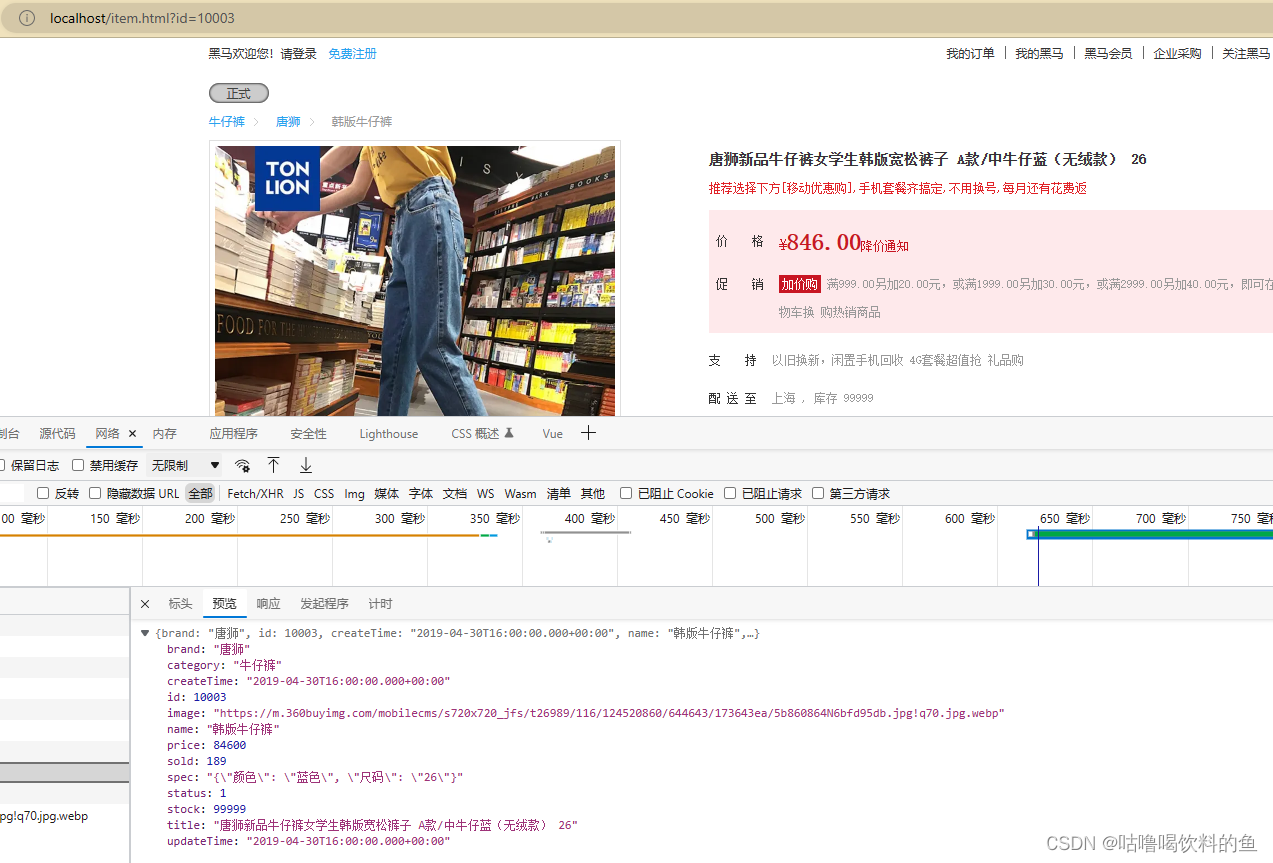
Task: Filter requests by 全部
Action: pyautogui.click(x=200, y=493)
